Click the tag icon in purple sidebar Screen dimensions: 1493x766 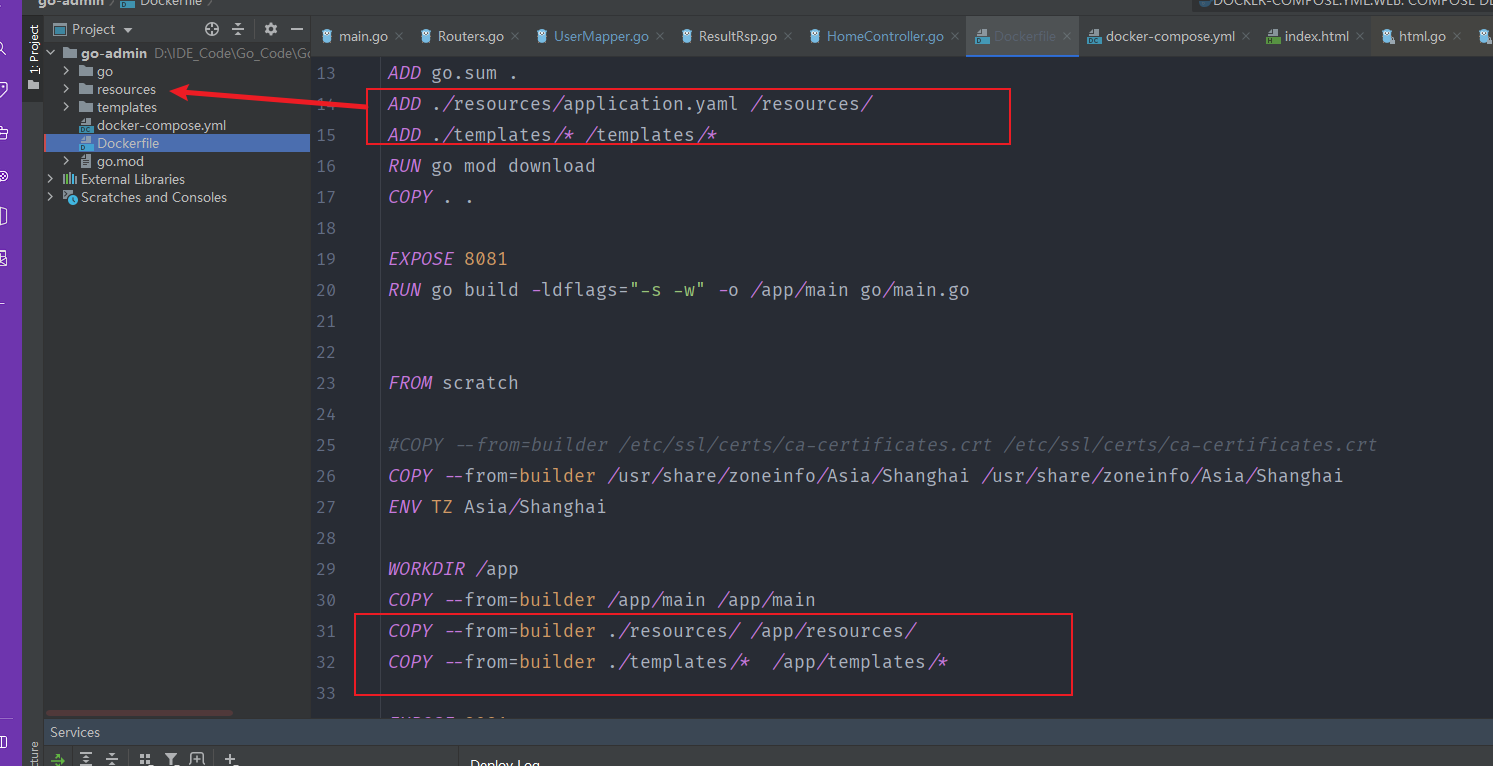(4, 90)
